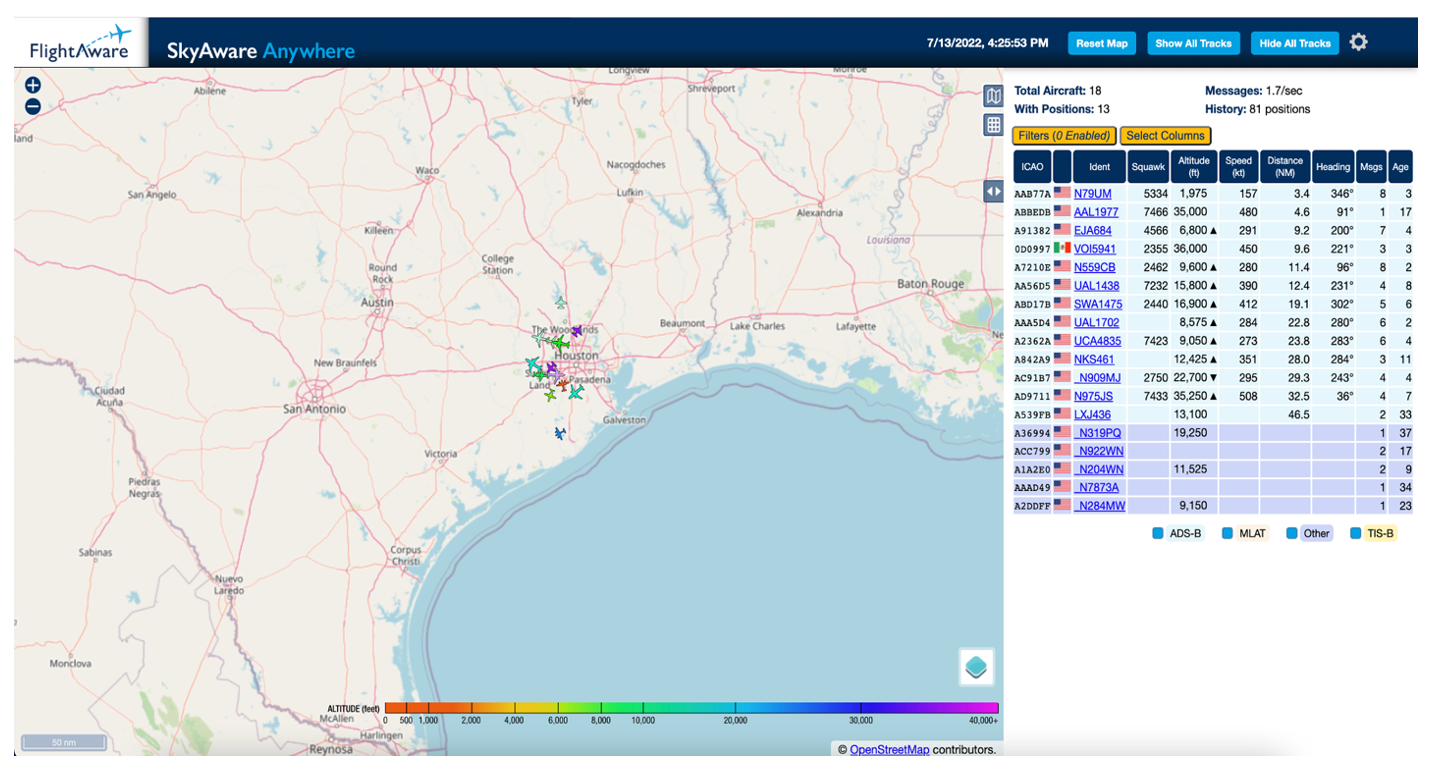Open the N975JS flight link
The image size is (1434, 774).
1093,396
